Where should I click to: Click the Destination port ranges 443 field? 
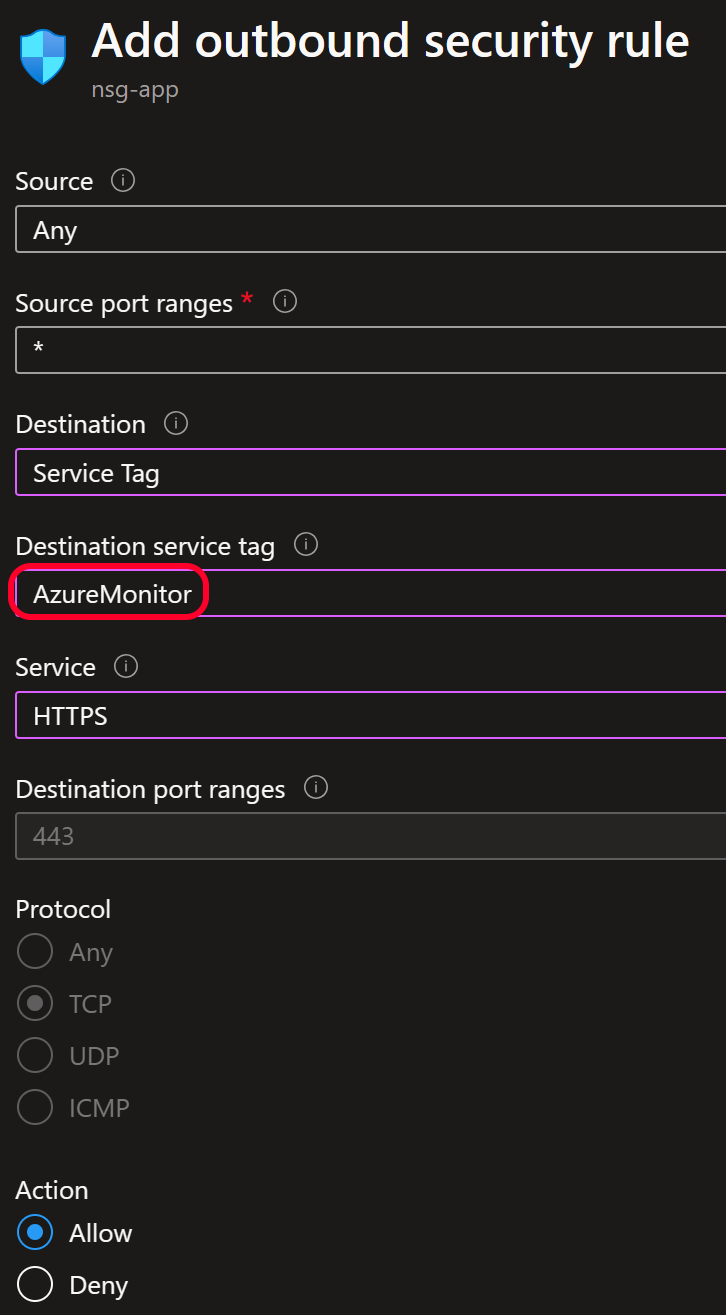point(371,836)
